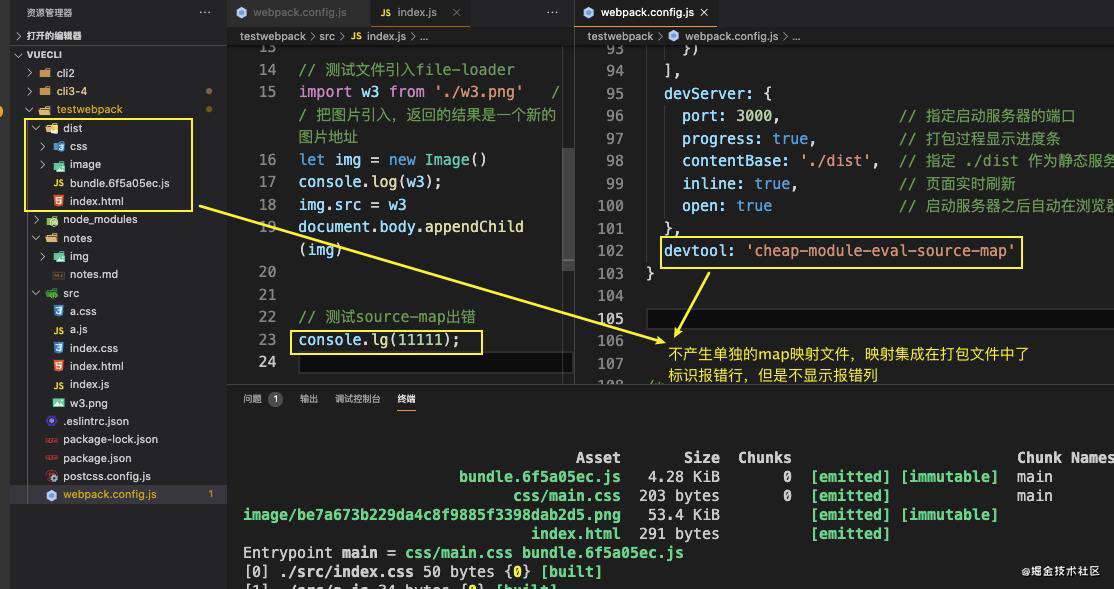Switch to the 终端 terminal tab
The width and height of the screenshot is (1114, 589).
tap(406, 399)
